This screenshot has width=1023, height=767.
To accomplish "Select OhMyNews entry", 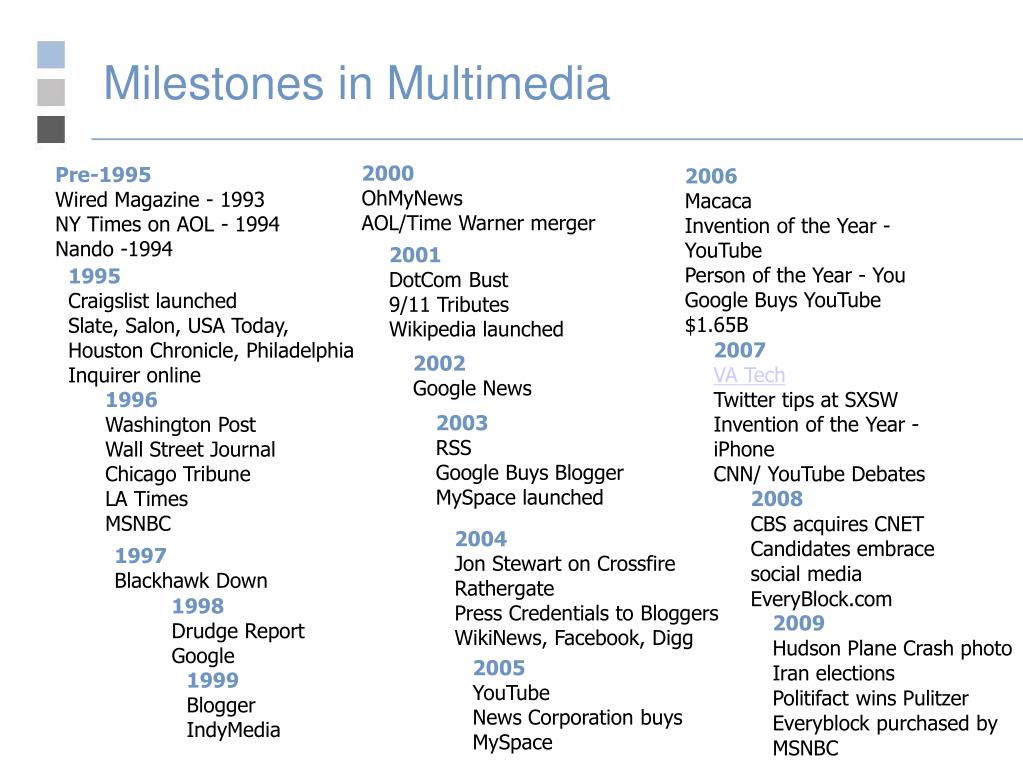I will click(x=412, y=198).
